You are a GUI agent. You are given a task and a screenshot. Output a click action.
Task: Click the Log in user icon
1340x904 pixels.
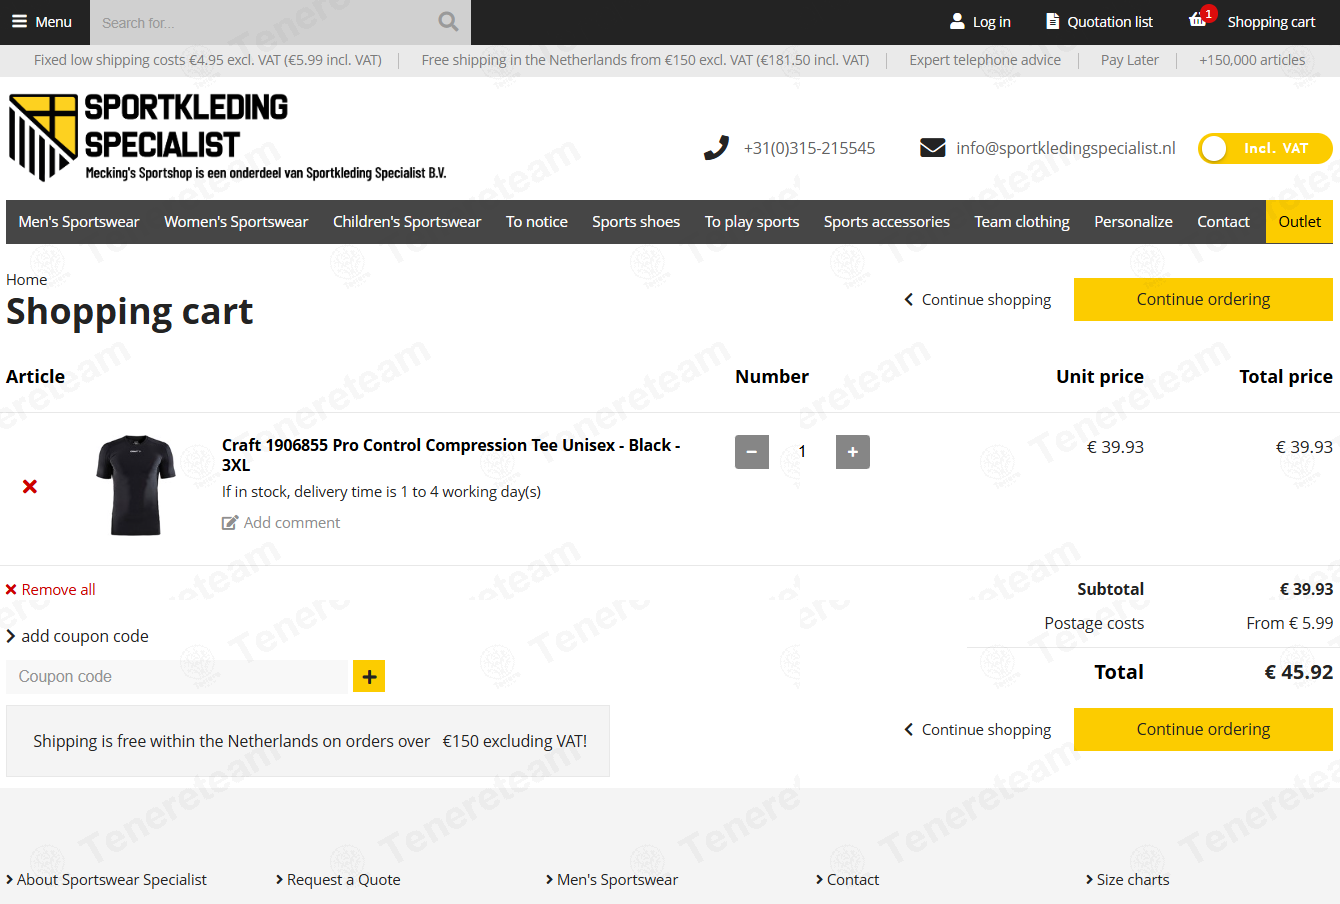click(957, 21)
